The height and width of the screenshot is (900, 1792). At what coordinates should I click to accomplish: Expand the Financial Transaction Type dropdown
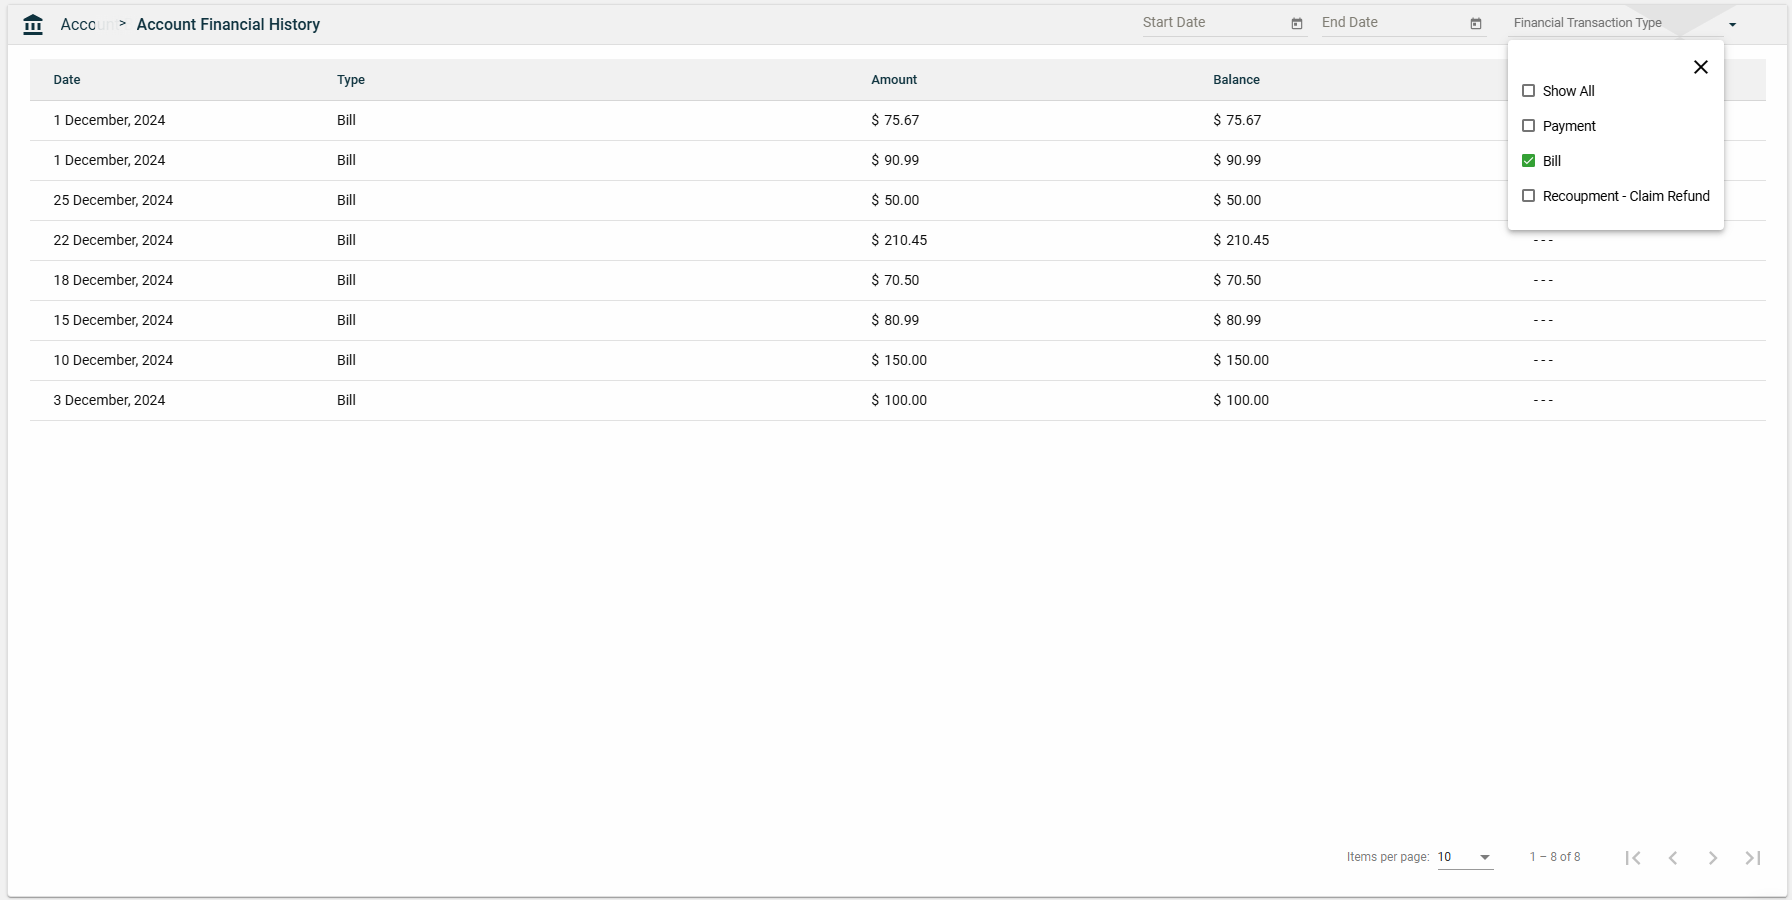click(1732, 25)
